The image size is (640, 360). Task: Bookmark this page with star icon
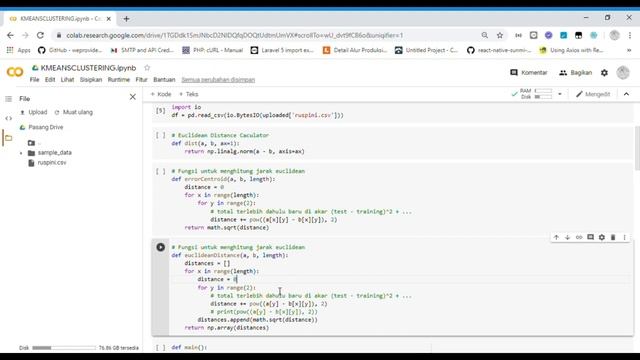pos(500,36)
